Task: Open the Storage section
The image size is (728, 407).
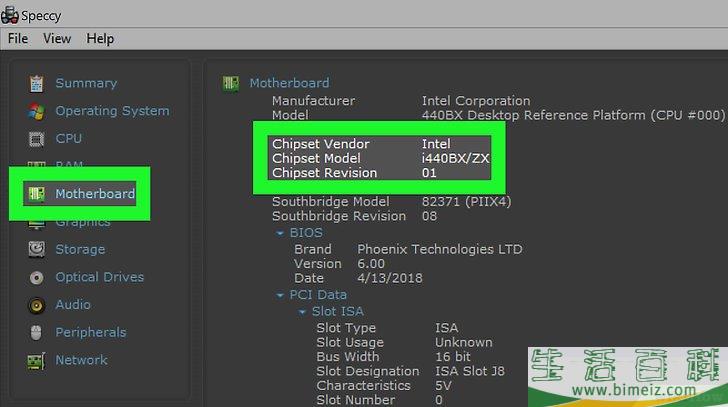Action: 80,249
